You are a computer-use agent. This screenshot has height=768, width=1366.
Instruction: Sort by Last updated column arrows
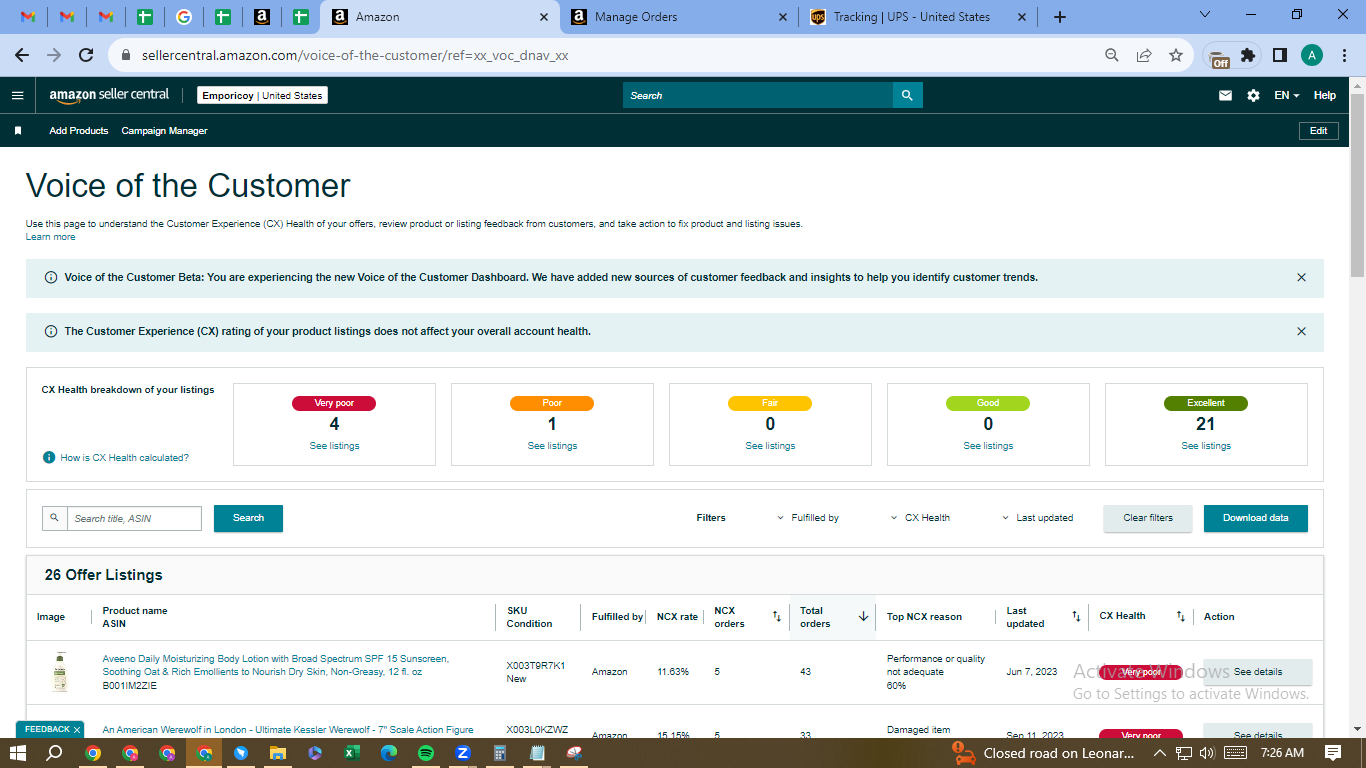[1076, 617]
